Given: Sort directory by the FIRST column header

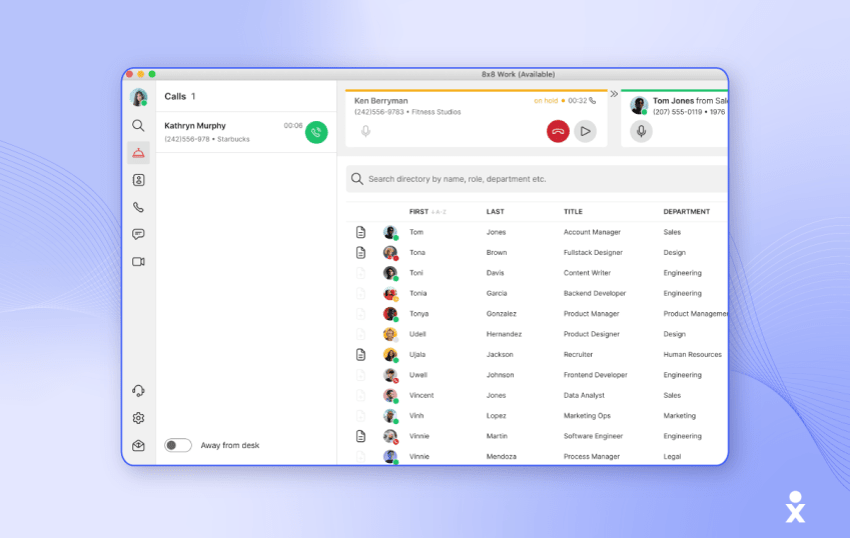Looking at the screenshot, I should (x=418, y=212).
